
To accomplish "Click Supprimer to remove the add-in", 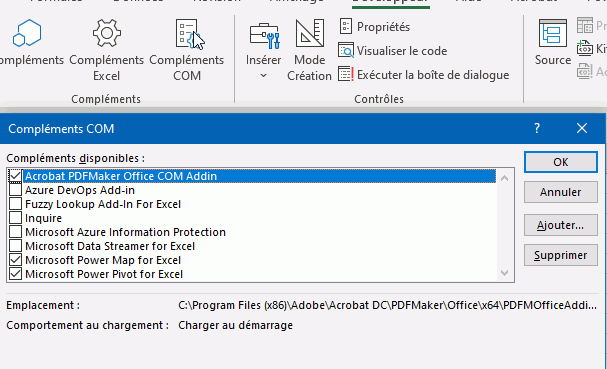I will pyautogui.click(x=561, y=255).
